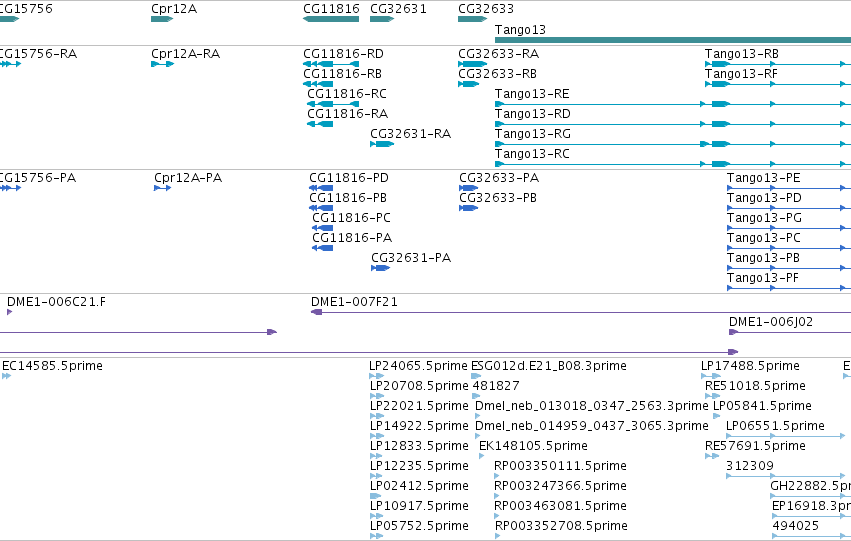Select EST EK148105.5prime

tap(533, 447)
